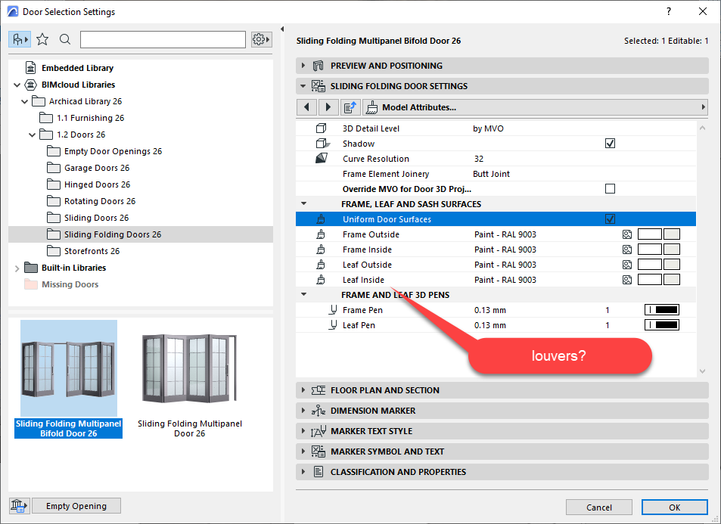Screen dimensions: 721x524
Task: Expand the Preview and Positioning panel
Action: (x=303, y=66)
